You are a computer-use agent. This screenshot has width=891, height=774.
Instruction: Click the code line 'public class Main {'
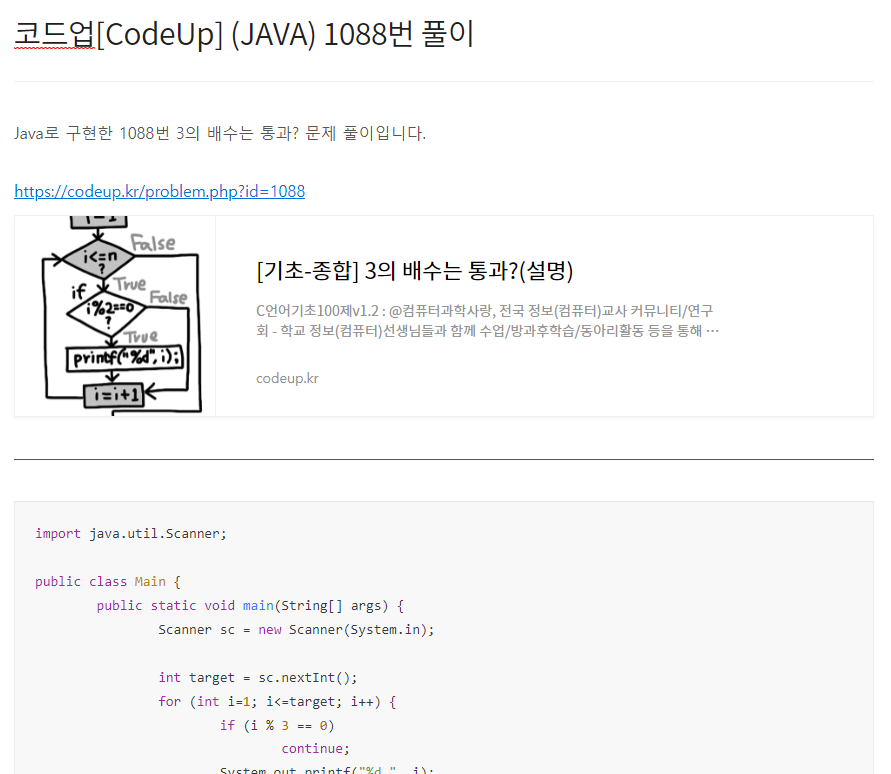coord(108,582)
